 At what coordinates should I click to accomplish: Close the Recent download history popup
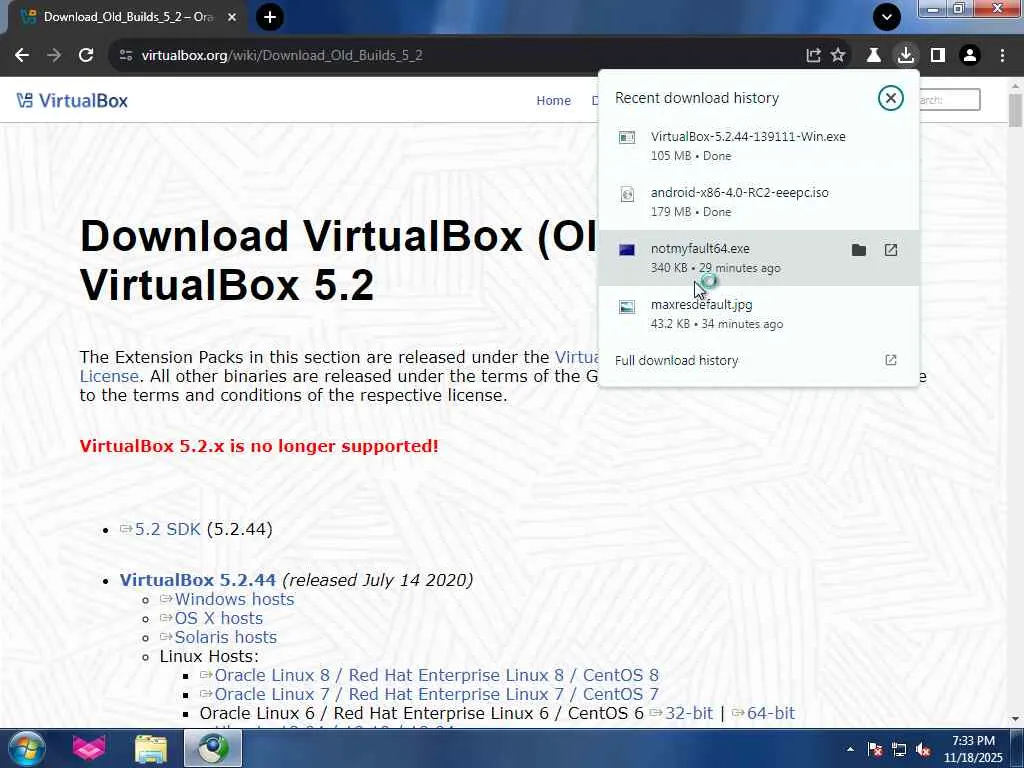click(890, 98)
